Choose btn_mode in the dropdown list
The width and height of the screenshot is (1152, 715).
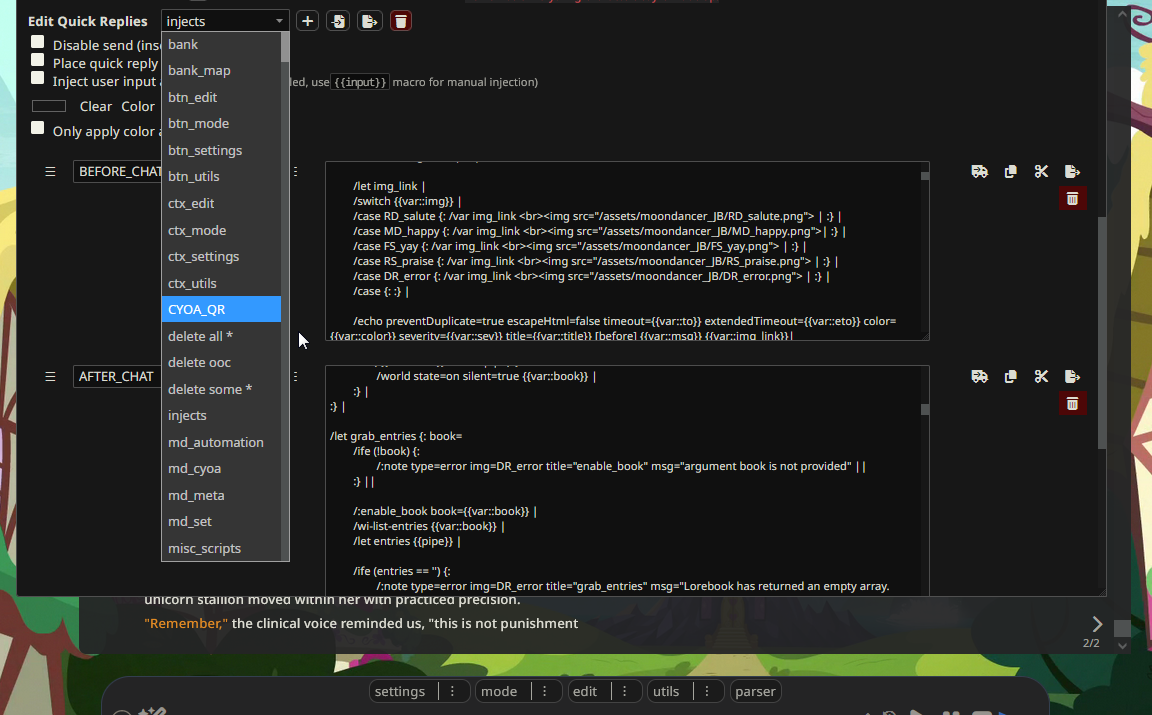tap(221, 123)
